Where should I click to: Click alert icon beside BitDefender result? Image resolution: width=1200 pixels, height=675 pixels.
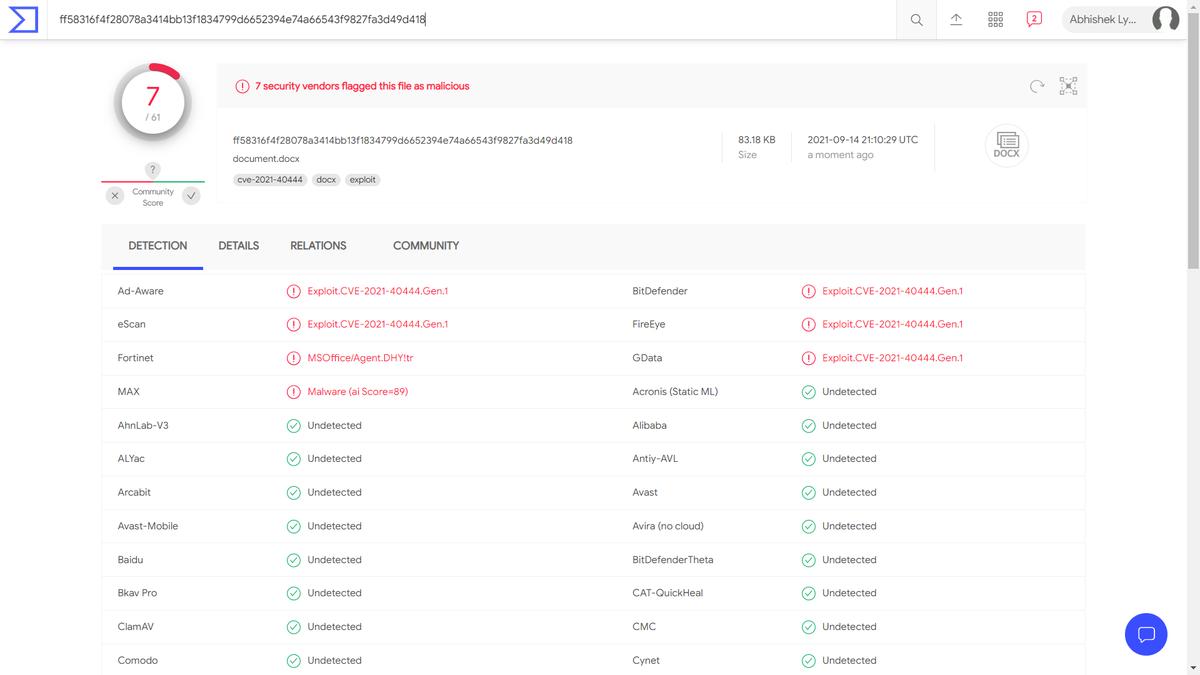[808, 292]
